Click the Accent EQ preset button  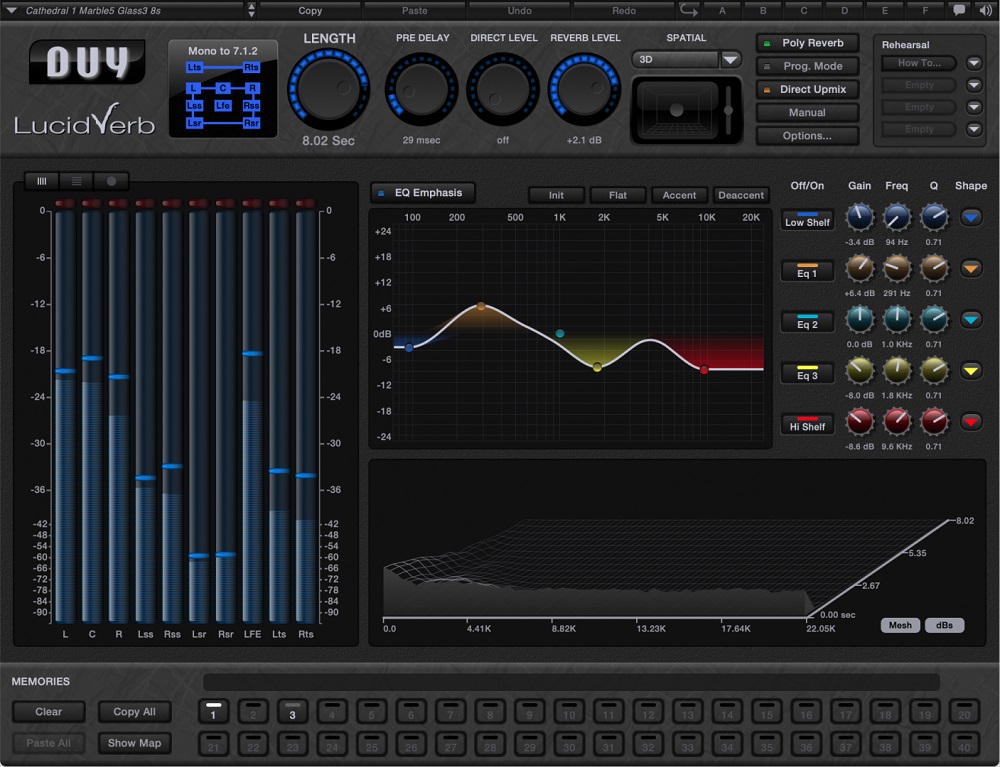tap(679, 195)
